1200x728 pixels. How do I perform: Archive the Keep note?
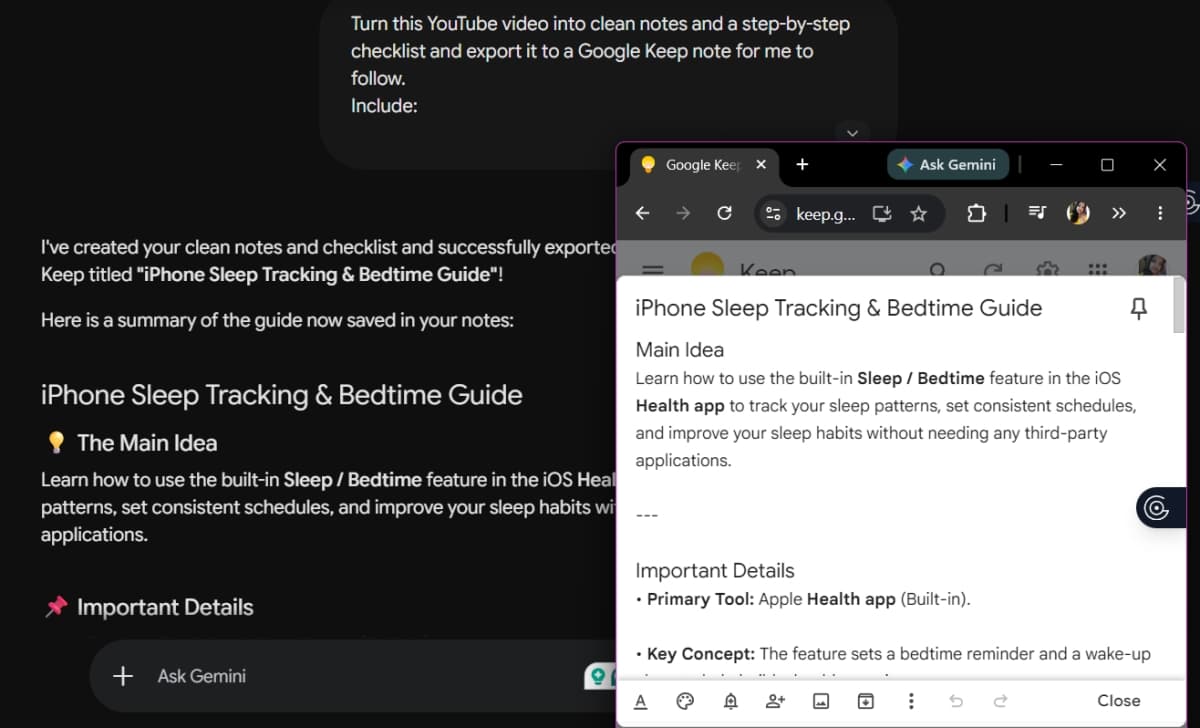pyautogui.click(x=866, y=701)
